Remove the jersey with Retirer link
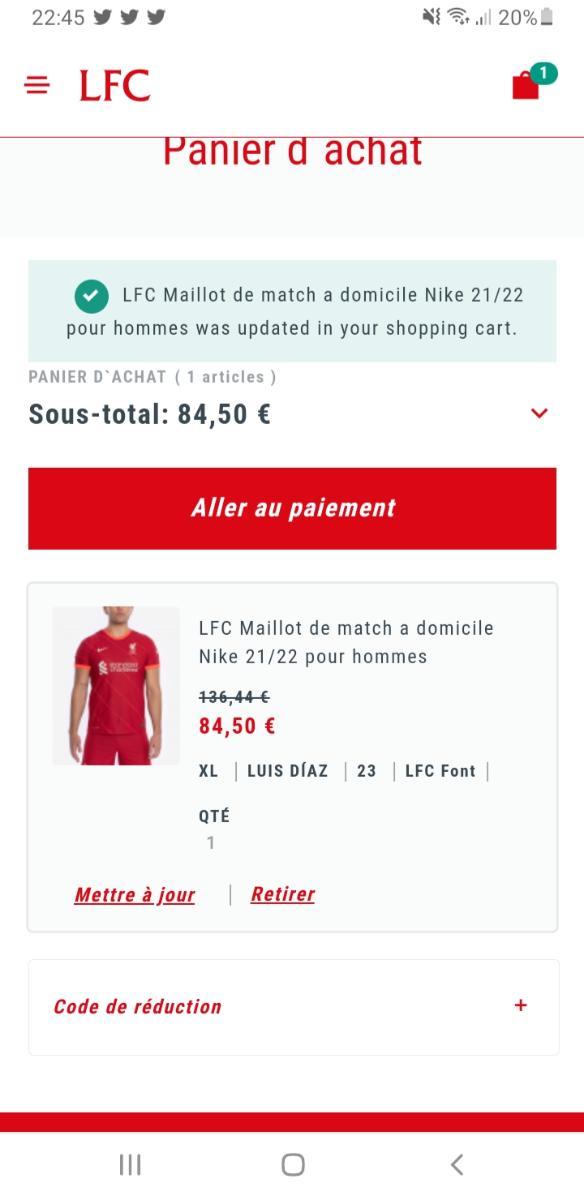The width and height of the screenshot is (584, 1200). pos(283,894)
